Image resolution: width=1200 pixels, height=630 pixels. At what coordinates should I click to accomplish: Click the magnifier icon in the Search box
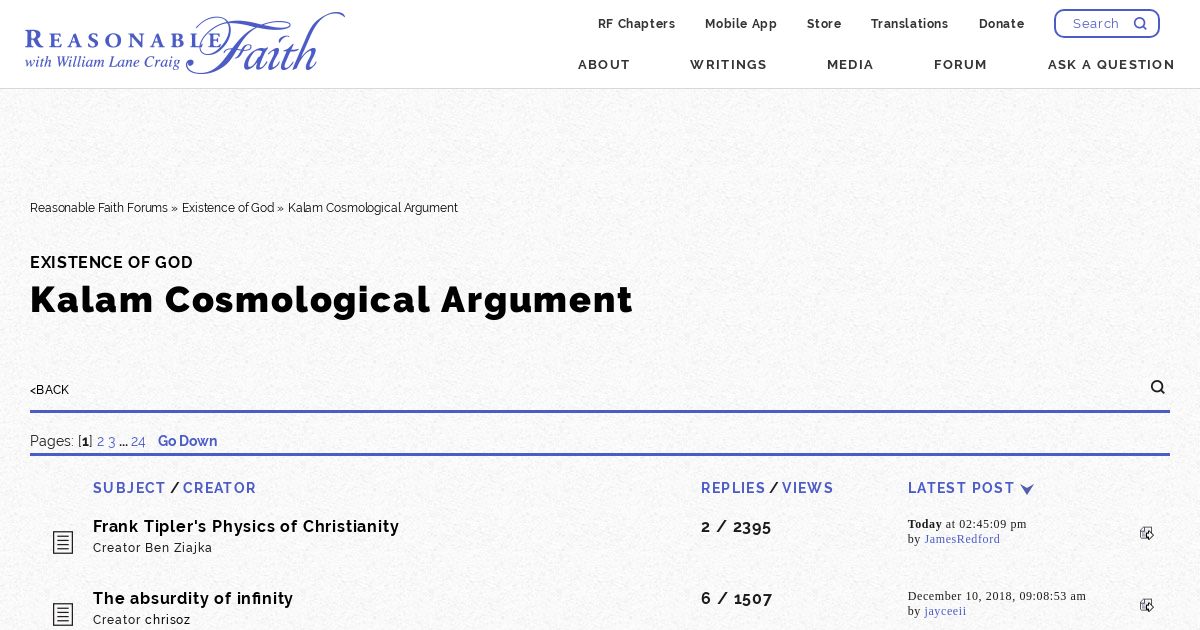point(1140,23)
